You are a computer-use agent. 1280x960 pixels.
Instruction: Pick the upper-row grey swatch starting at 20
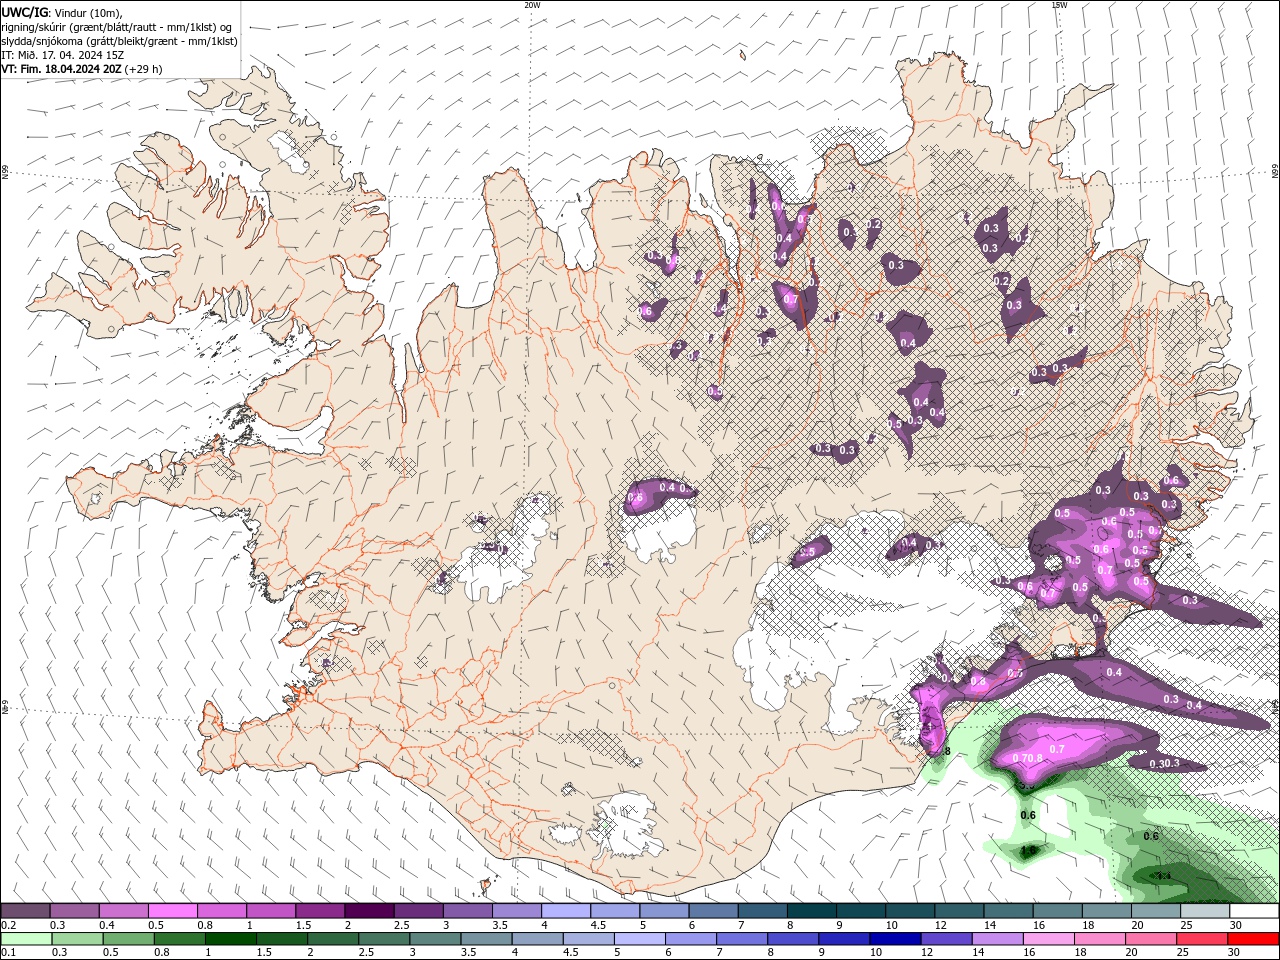coord(1155,911)
